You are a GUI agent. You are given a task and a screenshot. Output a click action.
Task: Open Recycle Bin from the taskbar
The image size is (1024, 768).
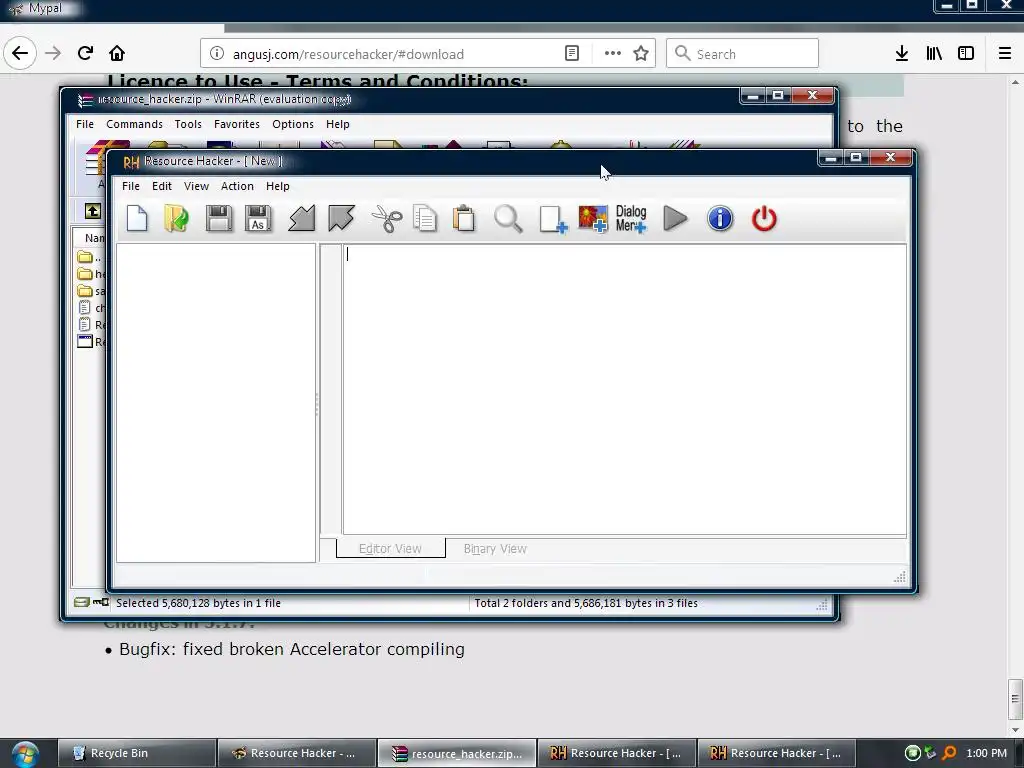(136, 753)
